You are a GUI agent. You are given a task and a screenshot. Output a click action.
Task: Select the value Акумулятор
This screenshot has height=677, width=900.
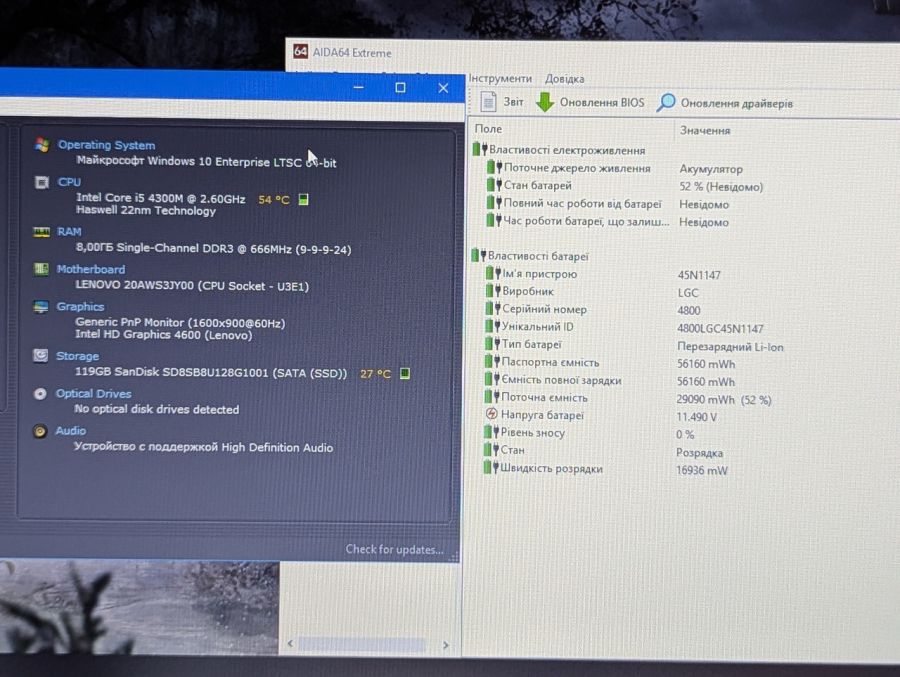click(x=711, y=169)
